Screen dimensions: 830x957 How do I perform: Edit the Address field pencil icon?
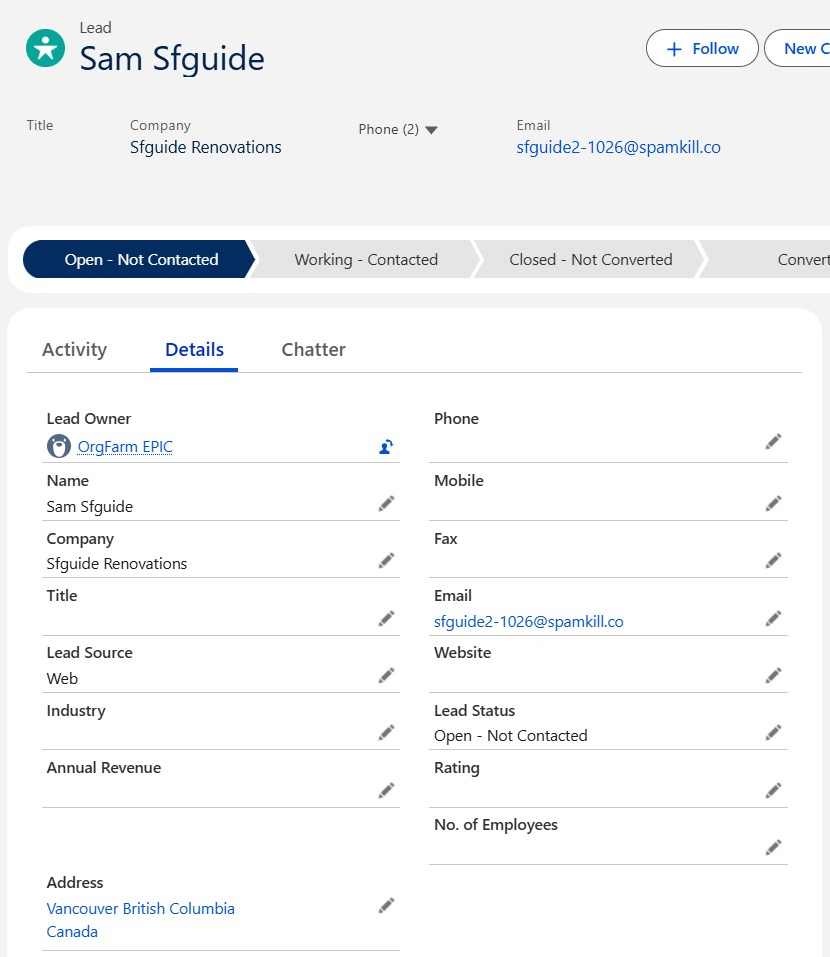click(386, 905)
